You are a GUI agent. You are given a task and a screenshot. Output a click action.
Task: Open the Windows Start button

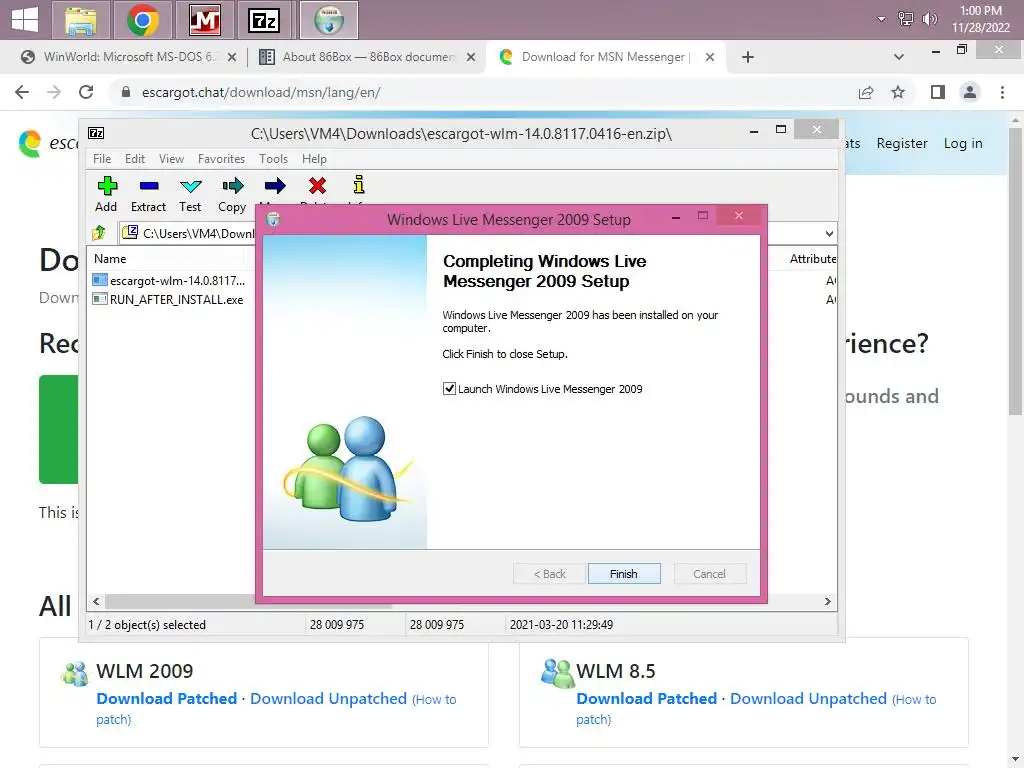(x=25, y=20)
